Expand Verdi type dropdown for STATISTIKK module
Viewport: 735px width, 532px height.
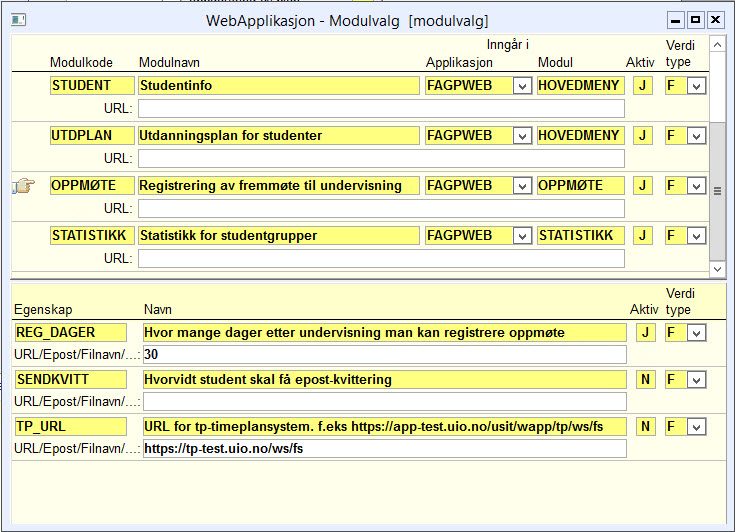click(697, 236)
